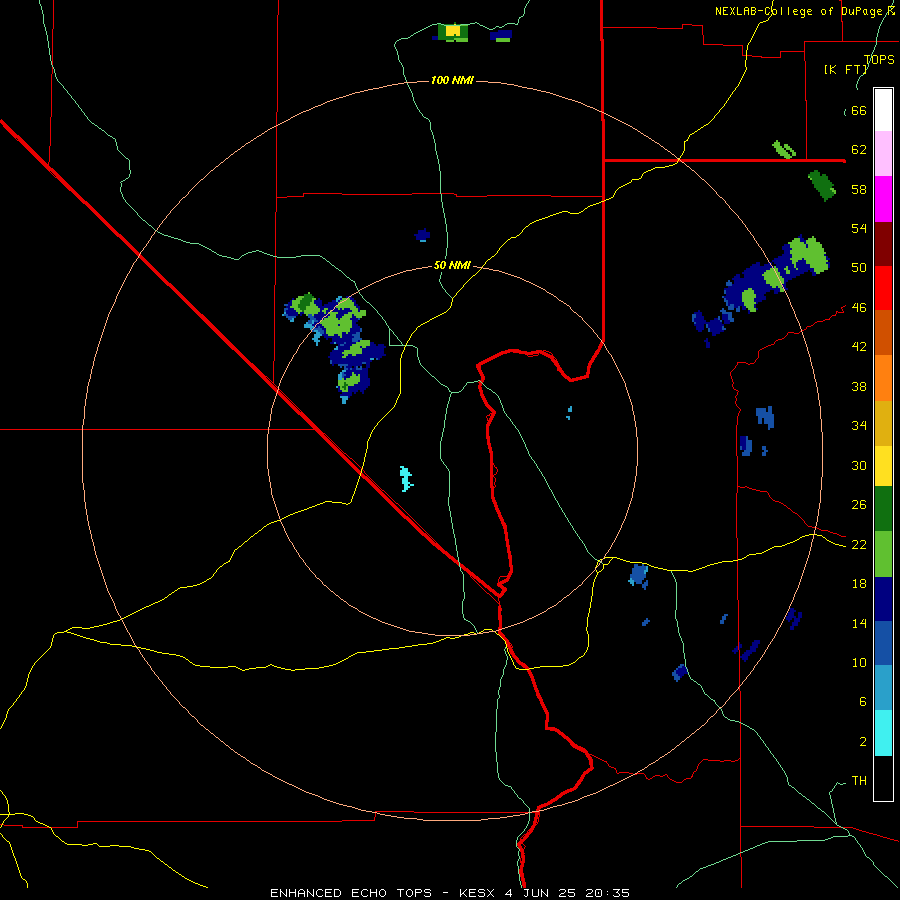The image size is (900, 900).
Task: Click the bright cyan echo inside the 50 NMI ring
Action: [x=406, y=479]
